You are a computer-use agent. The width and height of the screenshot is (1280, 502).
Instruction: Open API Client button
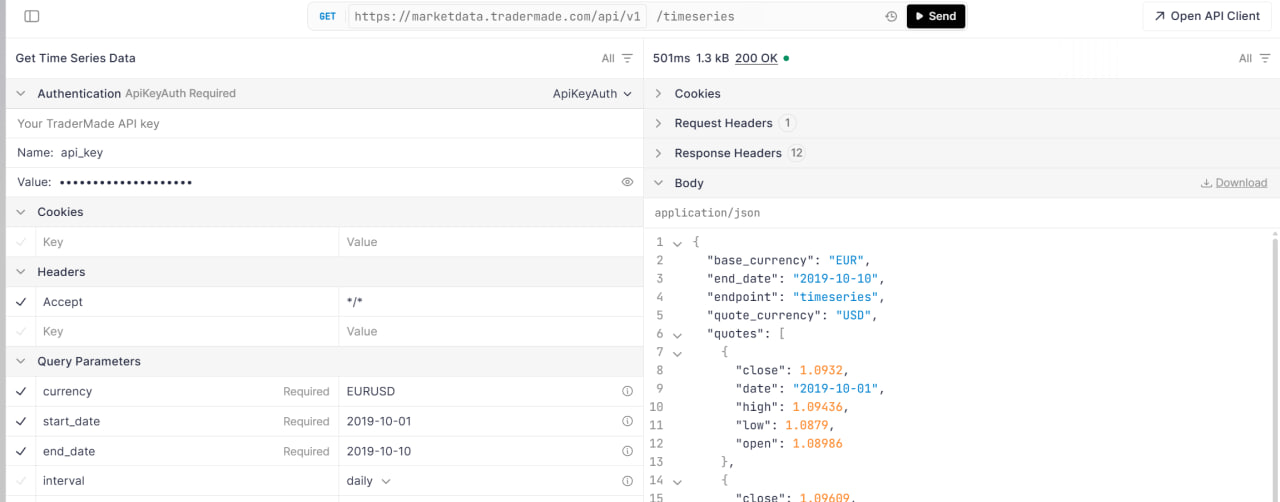click(x=1207, y=16)
